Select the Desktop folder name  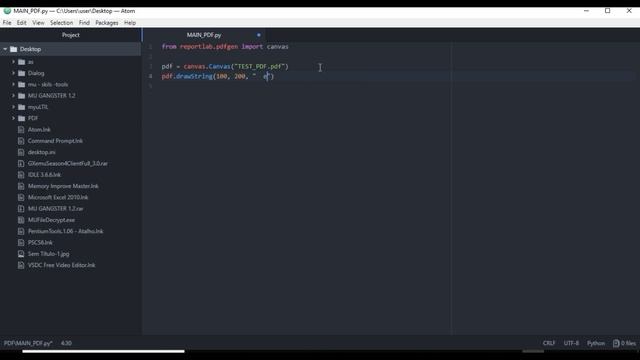[x=31, y=49]
